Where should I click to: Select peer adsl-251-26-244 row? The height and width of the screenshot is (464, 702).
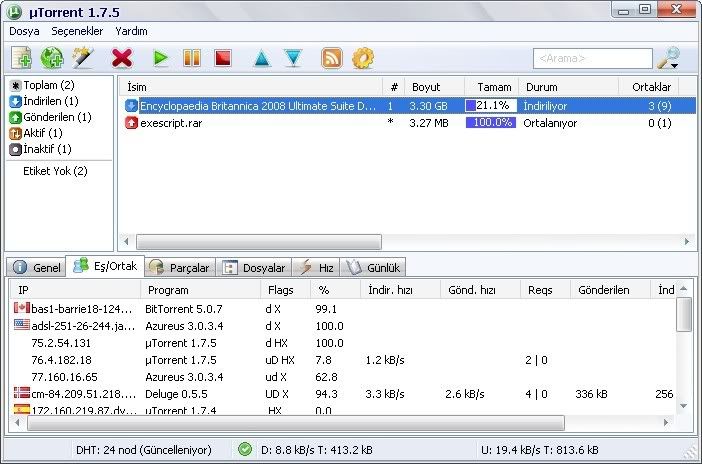pos(343,326)
